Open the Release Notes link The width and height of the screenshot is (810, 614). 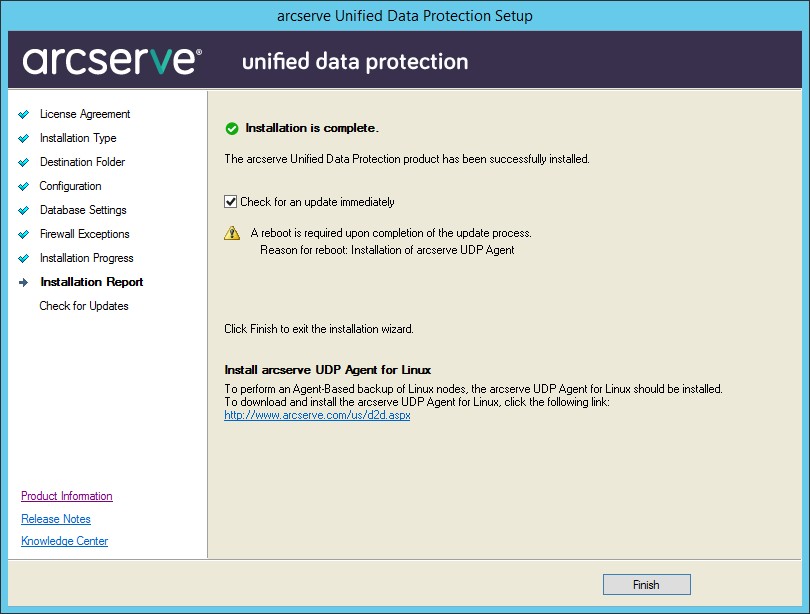pos(56,518)
